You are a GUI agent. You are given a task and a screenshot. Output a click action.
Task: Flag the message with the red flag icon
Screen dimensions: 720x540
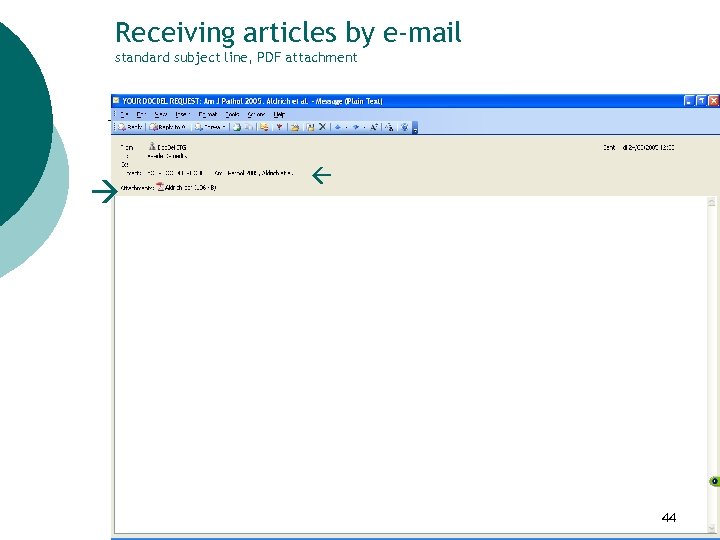coord(279,127)
